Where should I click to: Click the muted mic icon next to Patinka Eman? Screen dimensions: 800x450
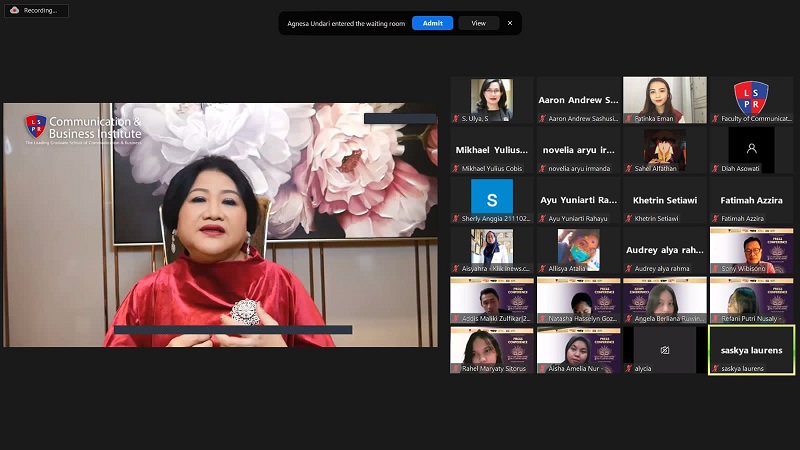[629, 118]
